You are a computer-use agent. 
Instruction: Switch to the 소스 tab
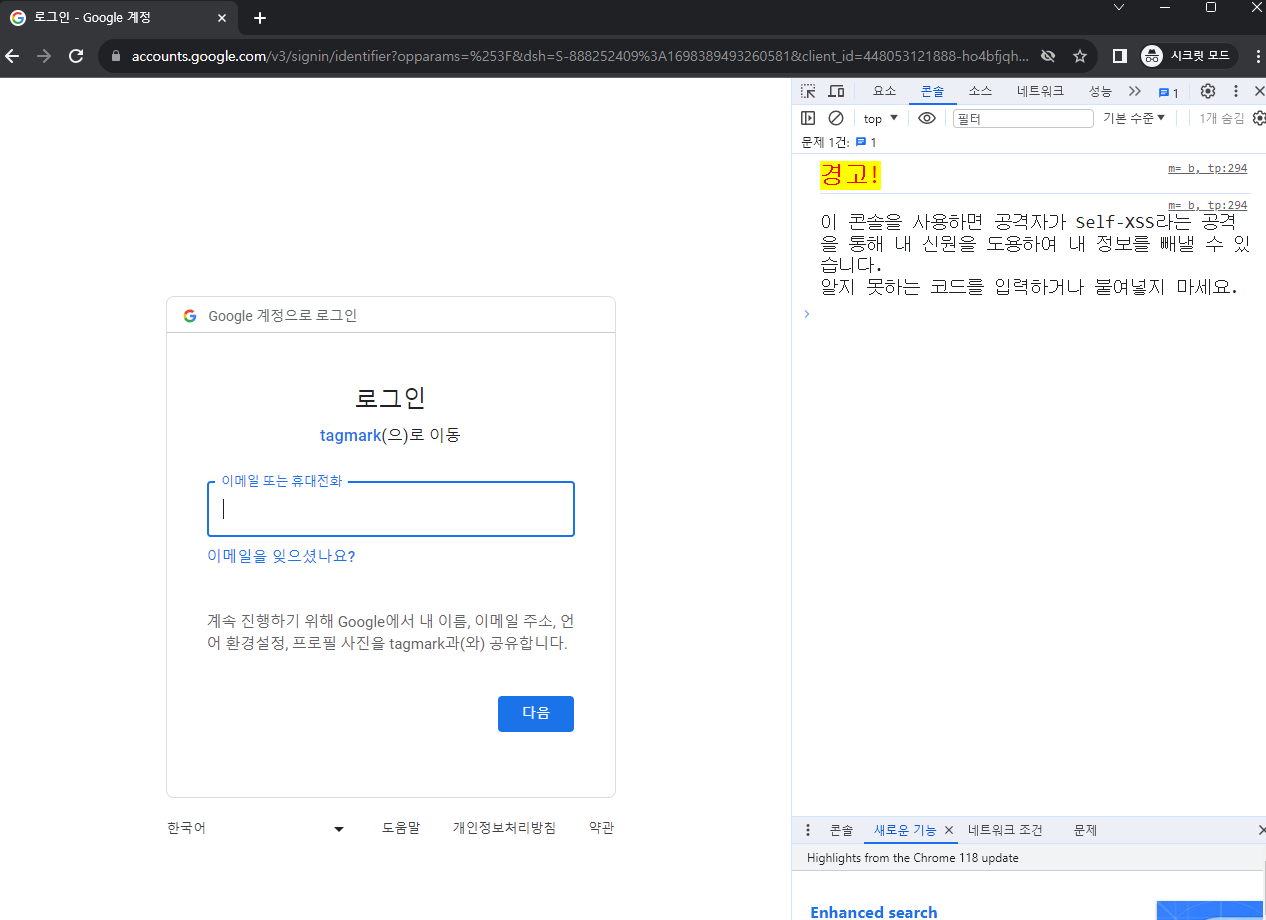pyautogui.click(x=980, y=91)
